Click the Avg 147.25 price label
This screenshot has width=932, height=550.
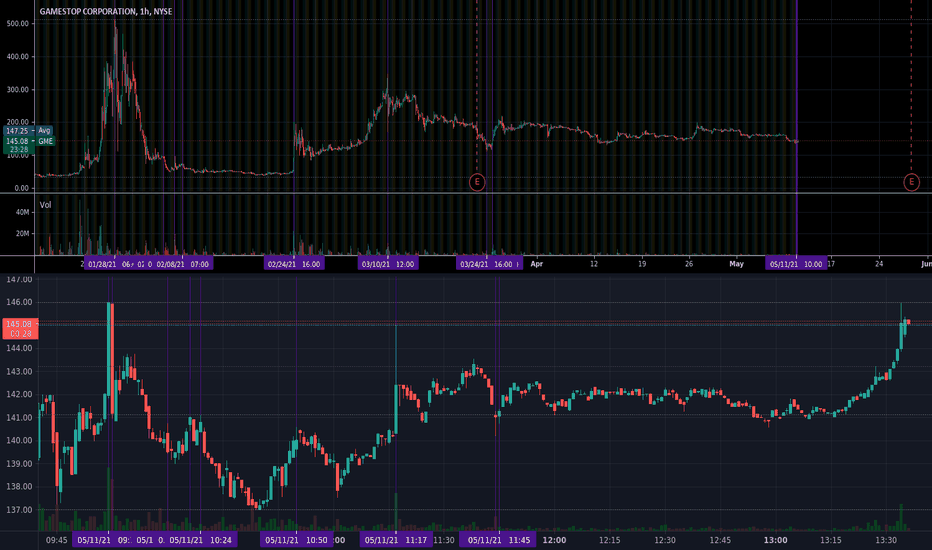pyautogui.click(x=29, y=131)
